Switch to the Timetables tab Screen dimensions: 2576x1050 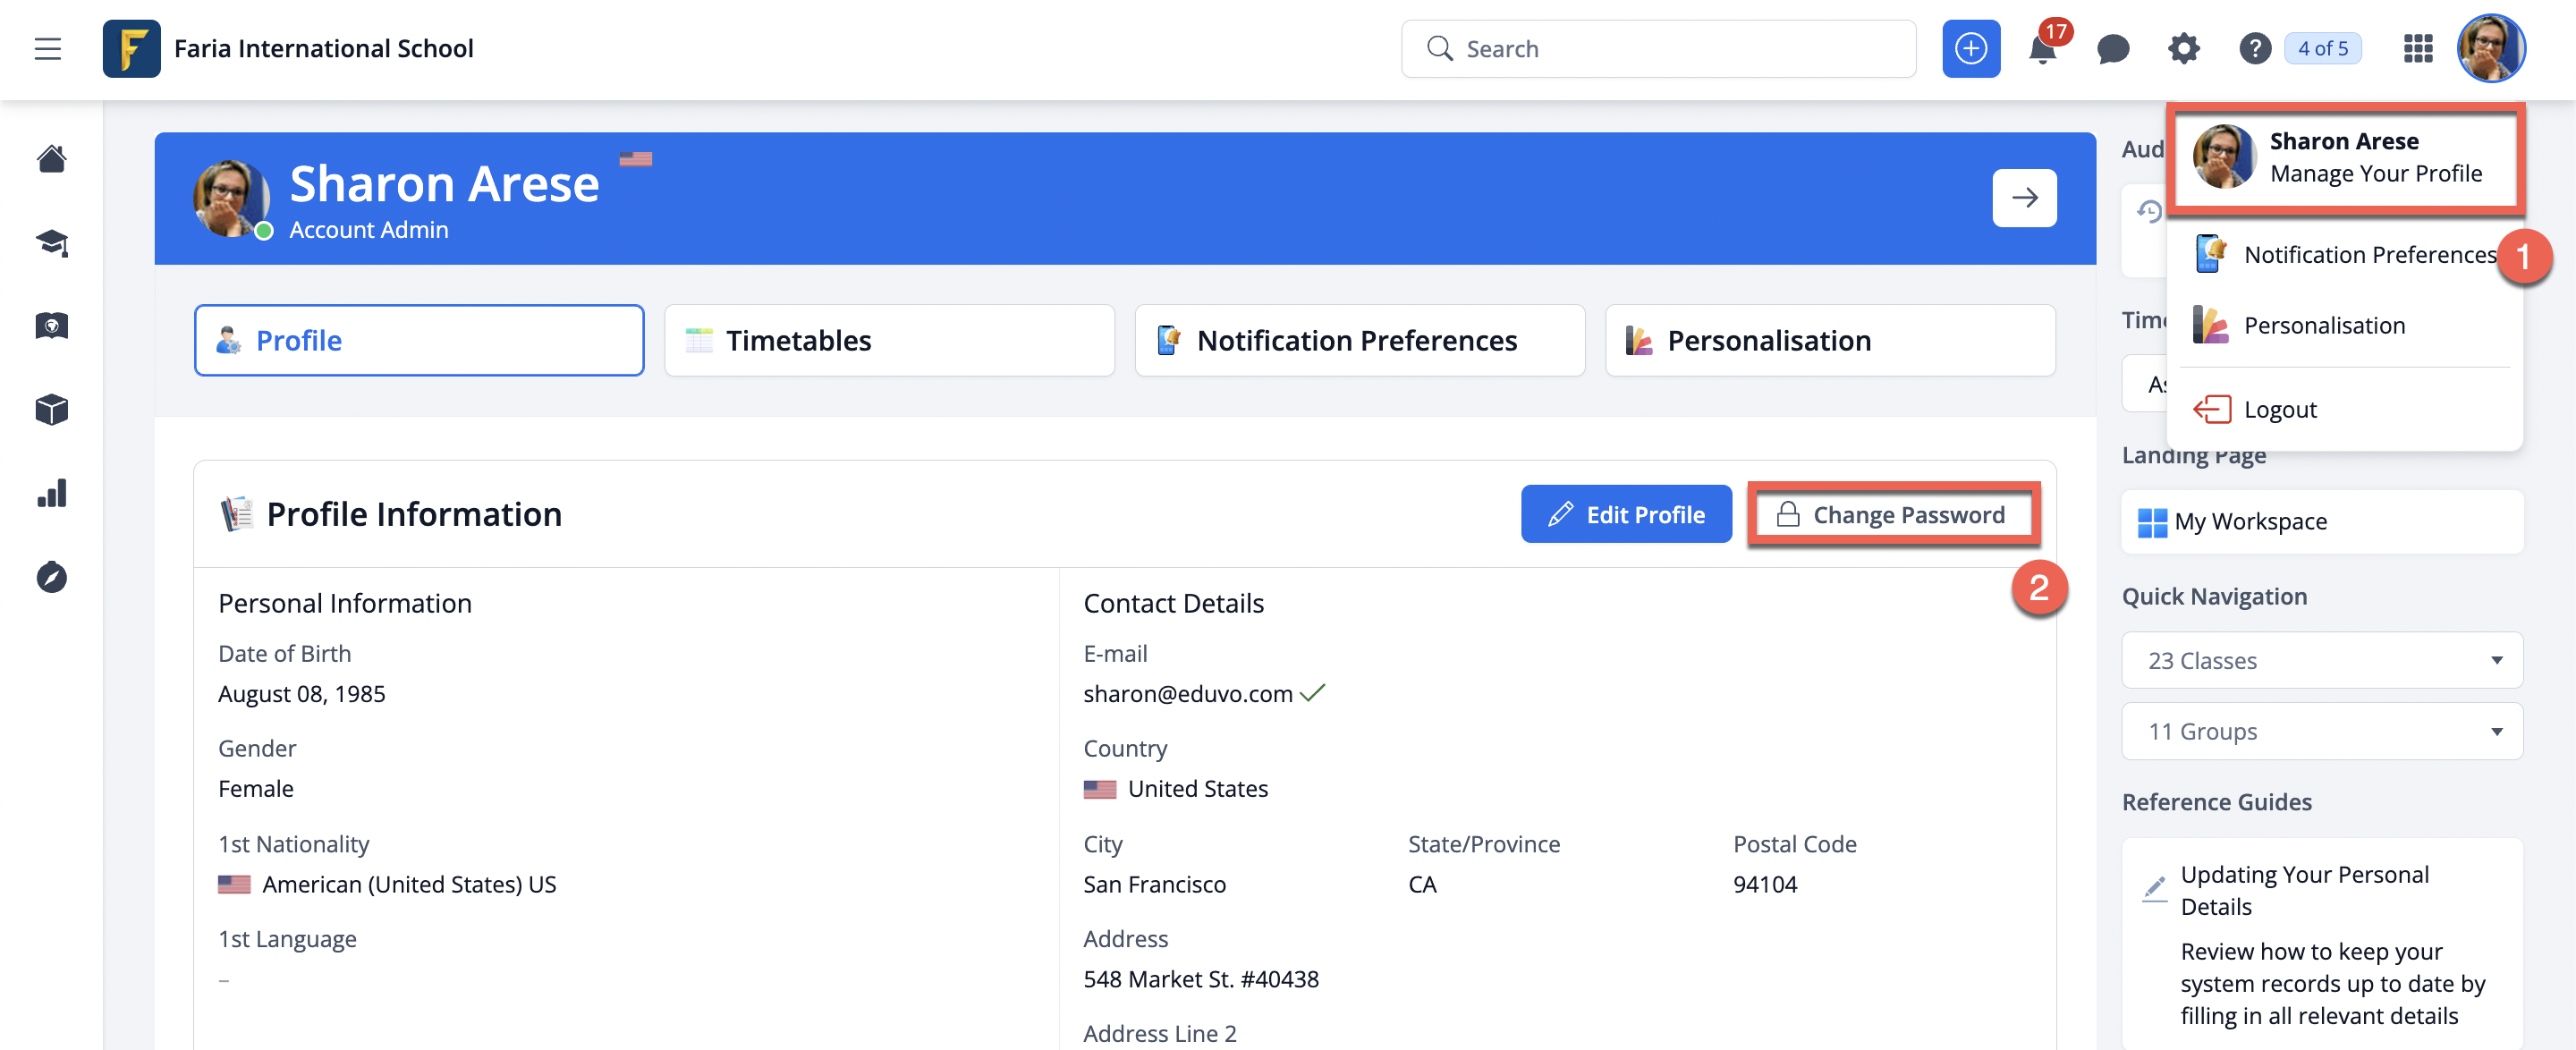click(889, 340)
